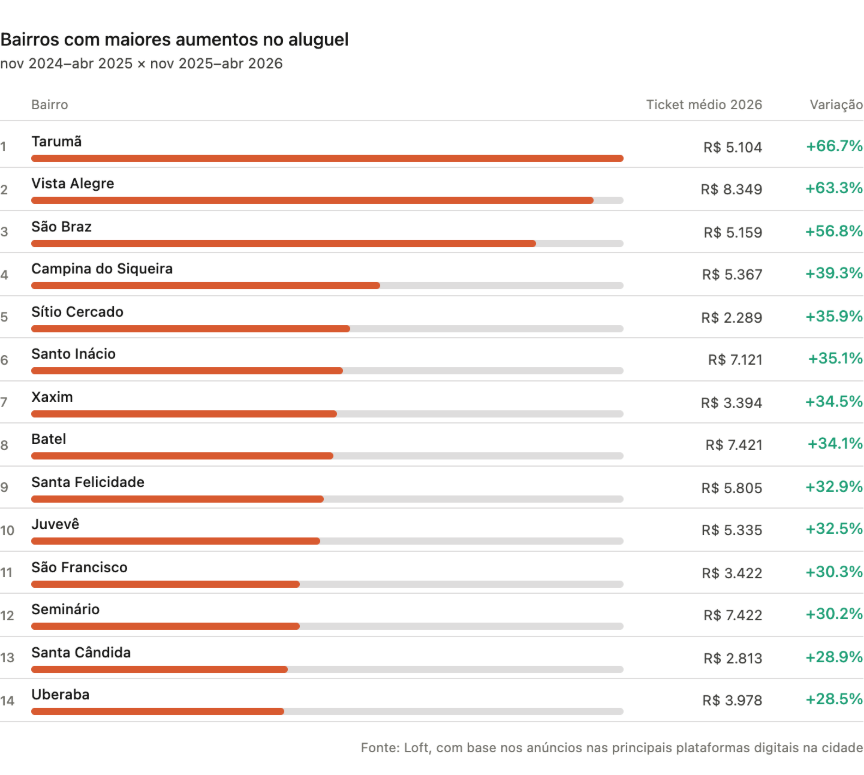Click the Variação column header

point(835,105)
